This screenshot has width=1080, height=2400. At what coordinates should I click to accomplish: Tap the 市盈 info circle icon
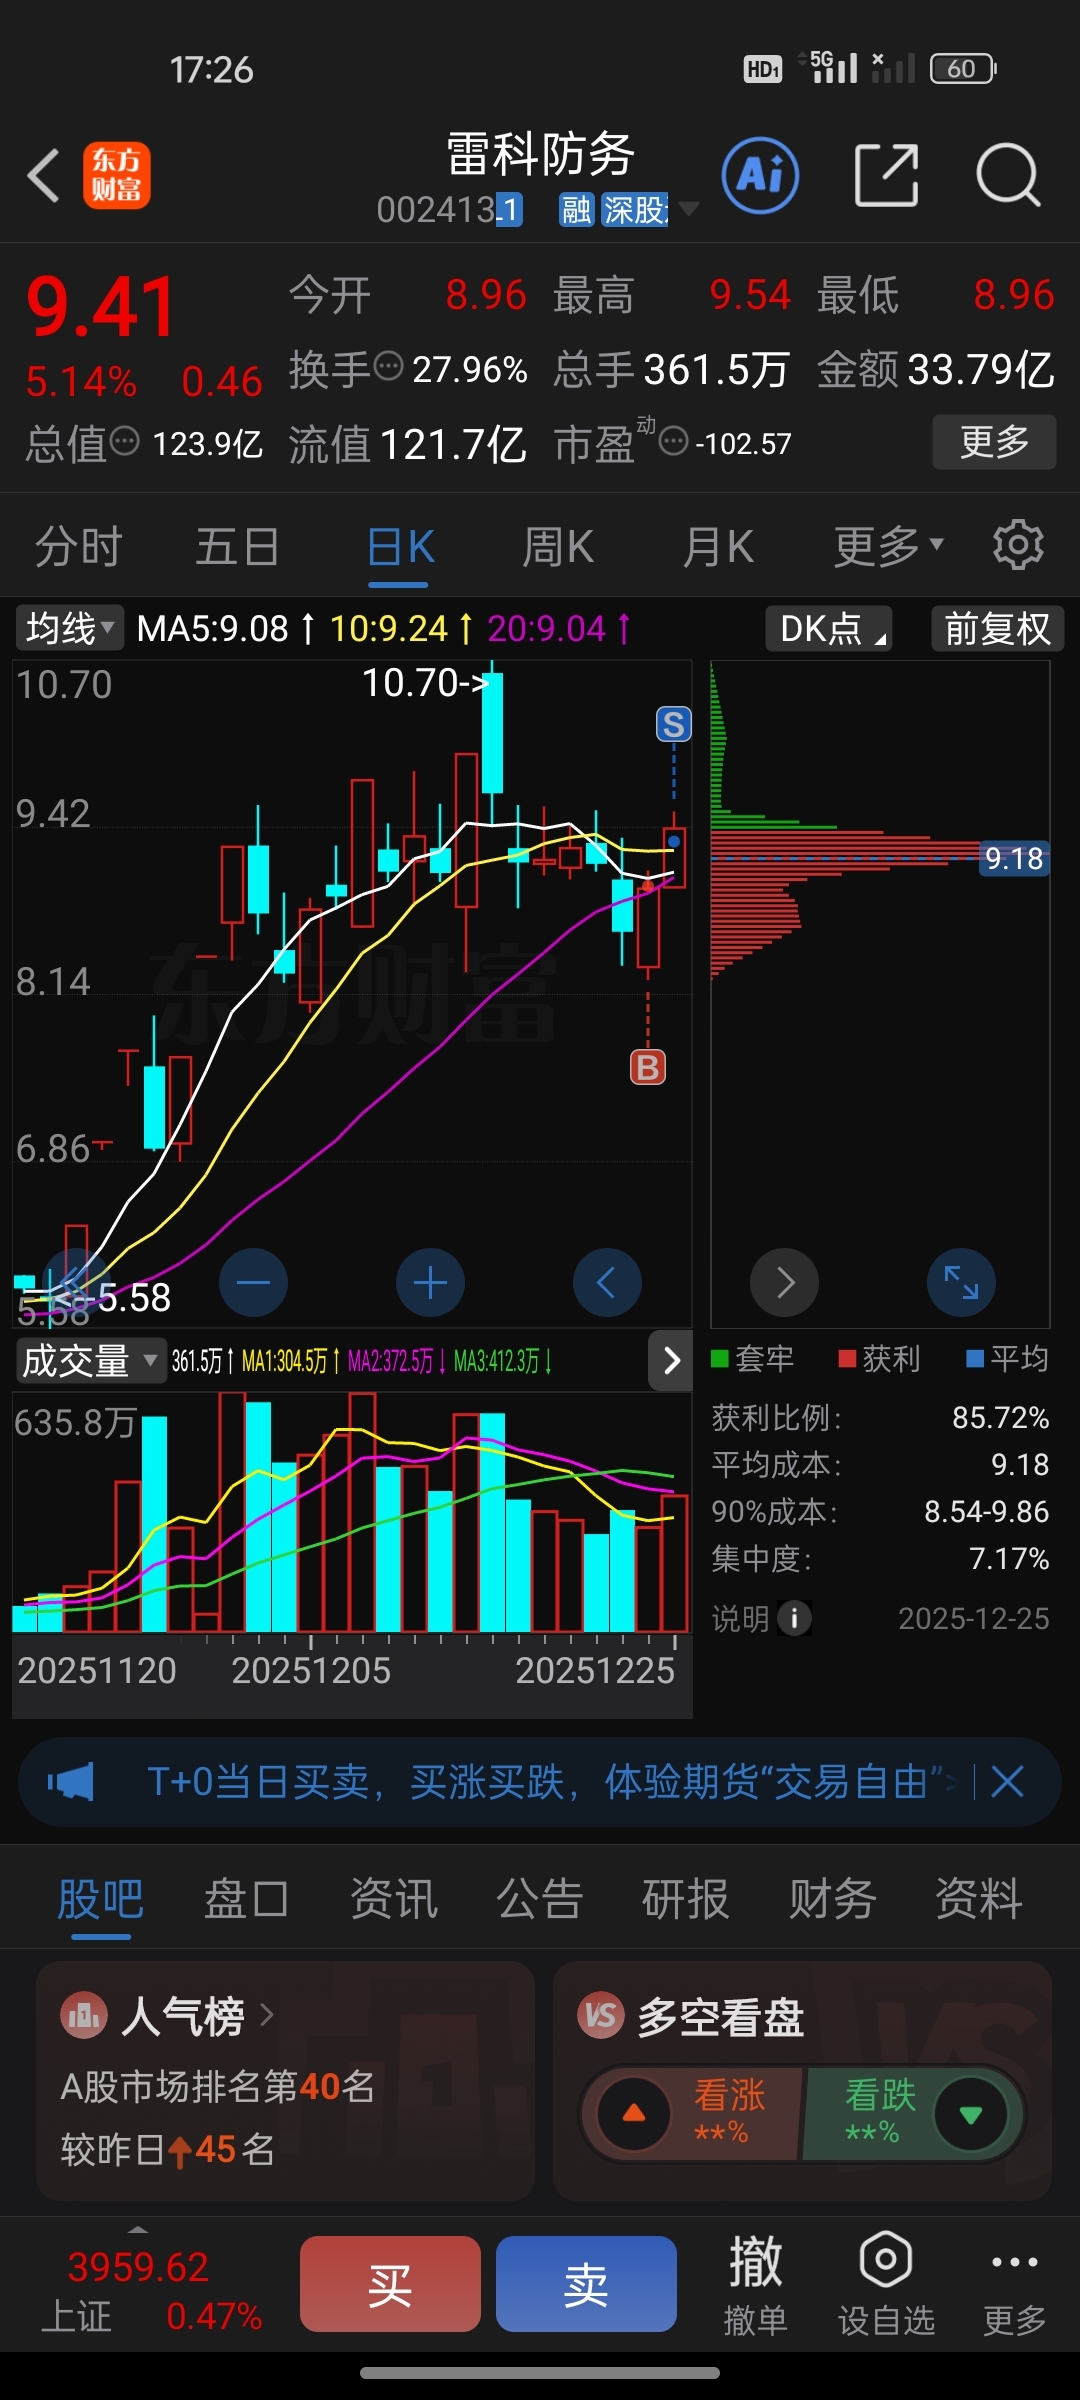pos(674,440)
